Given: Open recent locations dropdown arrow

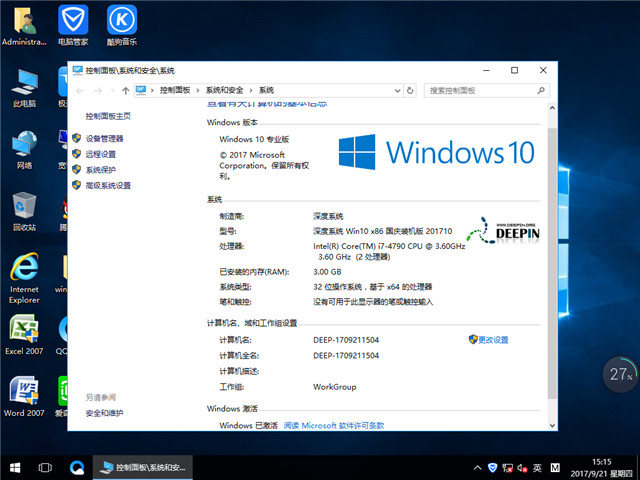Looking at the screenshot, I should (113, 91).
